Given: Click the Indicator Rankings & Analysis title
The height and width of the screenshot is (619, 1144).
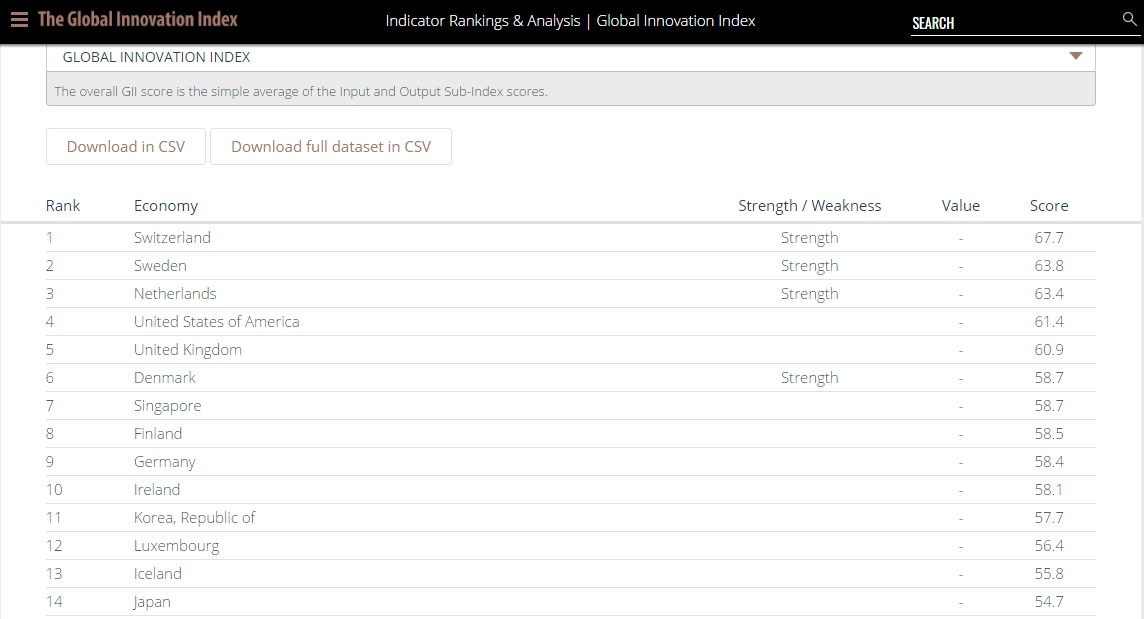Looking at the screenshot, I should pyautogui.click(x=482, y=20).
